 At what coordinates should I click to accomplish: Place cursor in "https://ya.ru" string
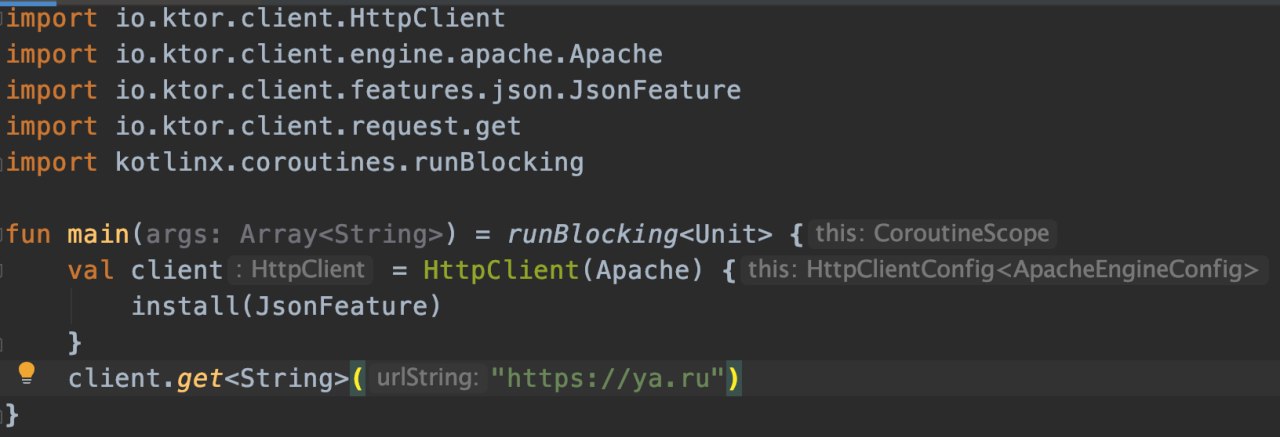pyautogui.click(x=607, y=379)
